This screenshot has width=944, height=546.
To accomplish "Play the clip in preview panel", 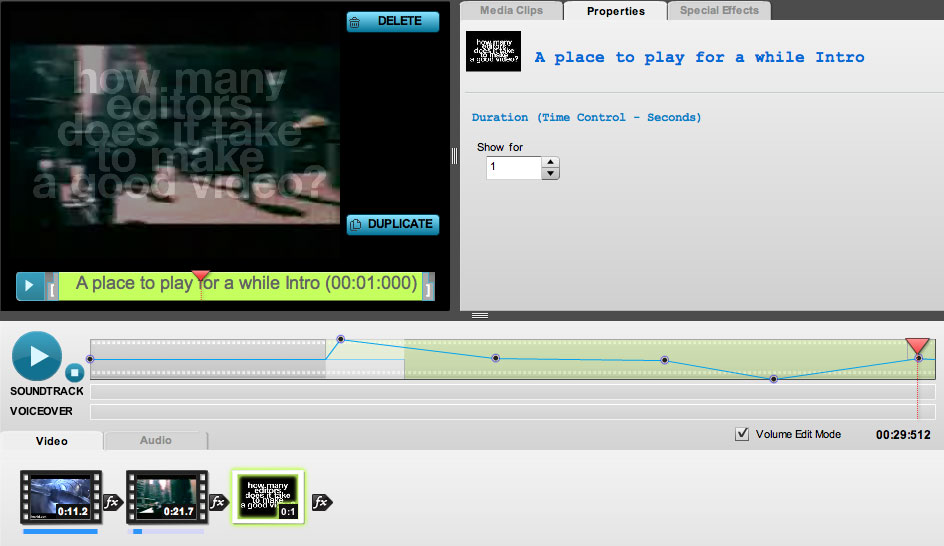I will 29,286.
